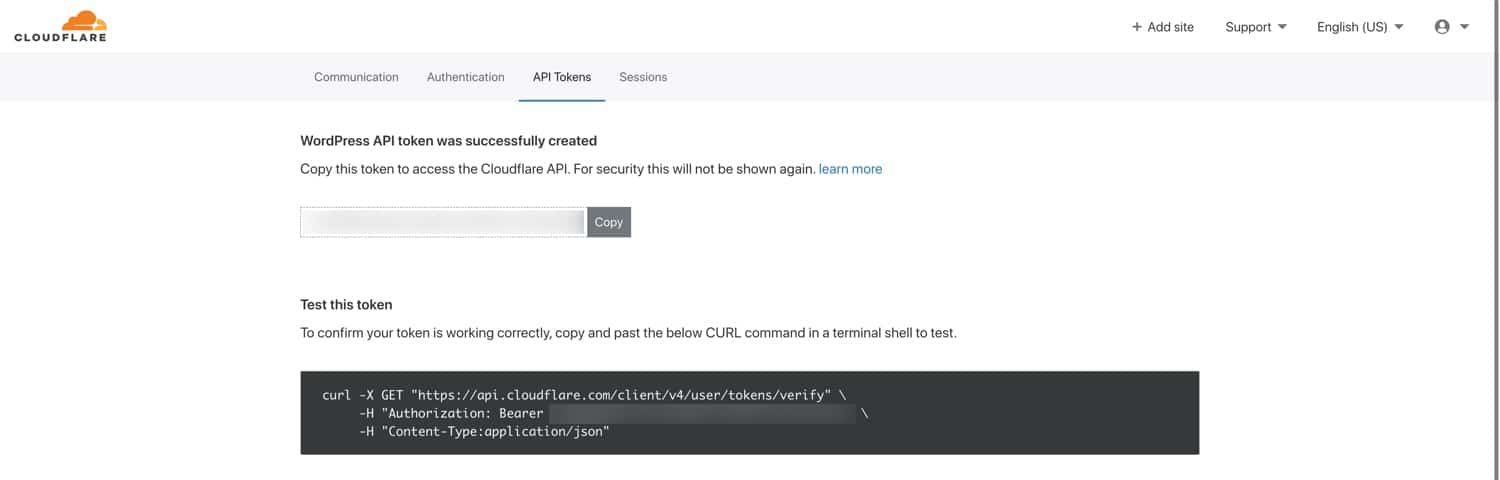Select the API Tokens tab
This screenshot has height=480, width=1500.
tap(561, 77)
